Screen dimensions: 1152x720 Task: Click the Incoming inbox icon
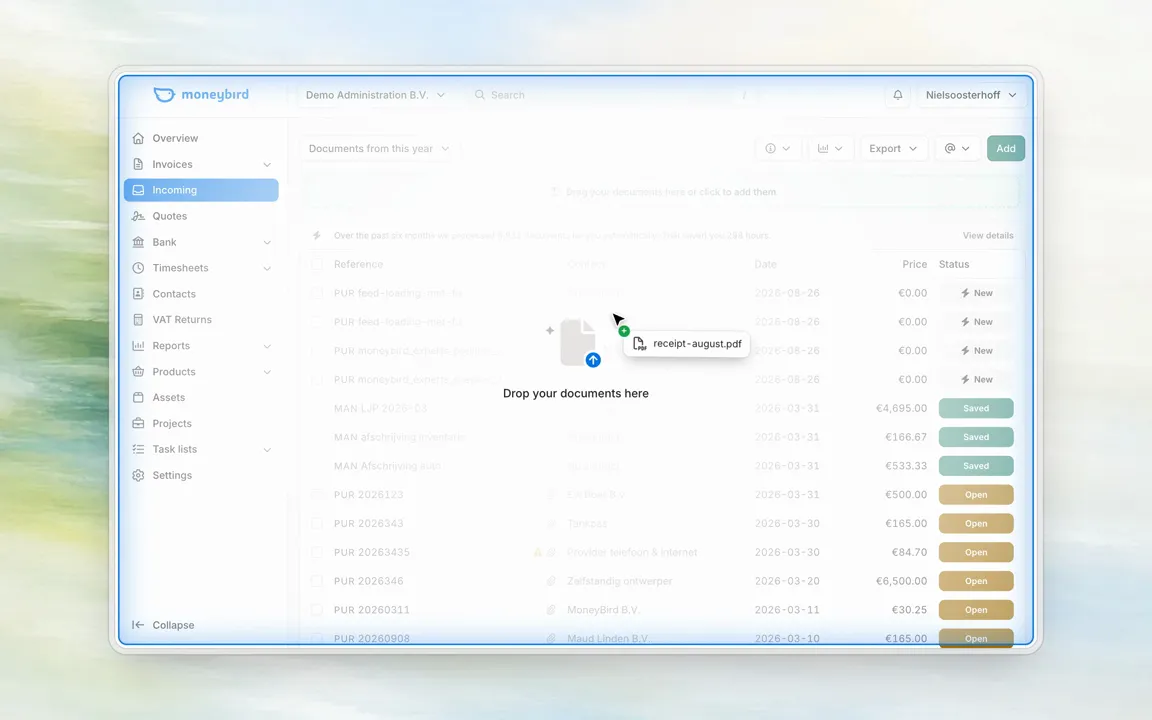(138, 190)
